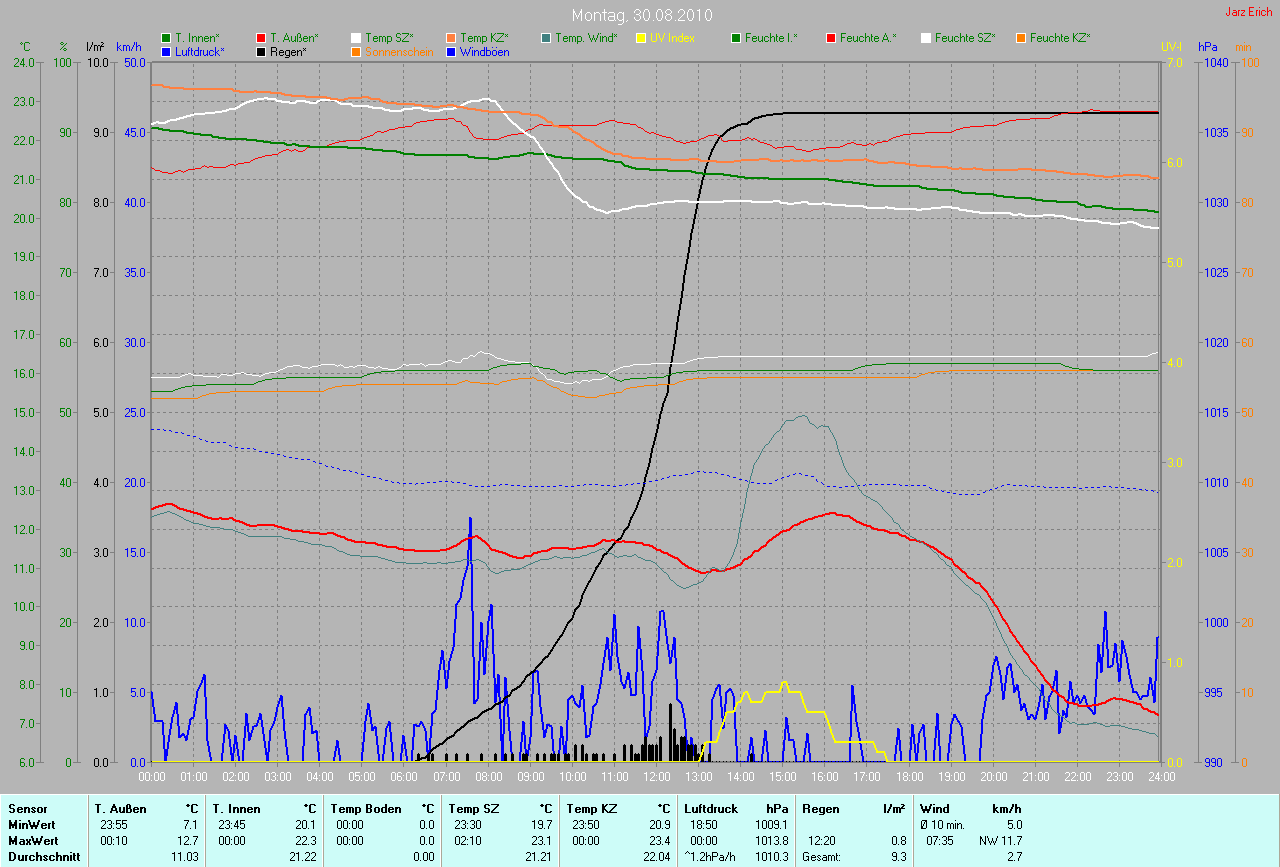
Task: Click the 'Ø 10 min.' wind label
Action: tap(944, 824)
